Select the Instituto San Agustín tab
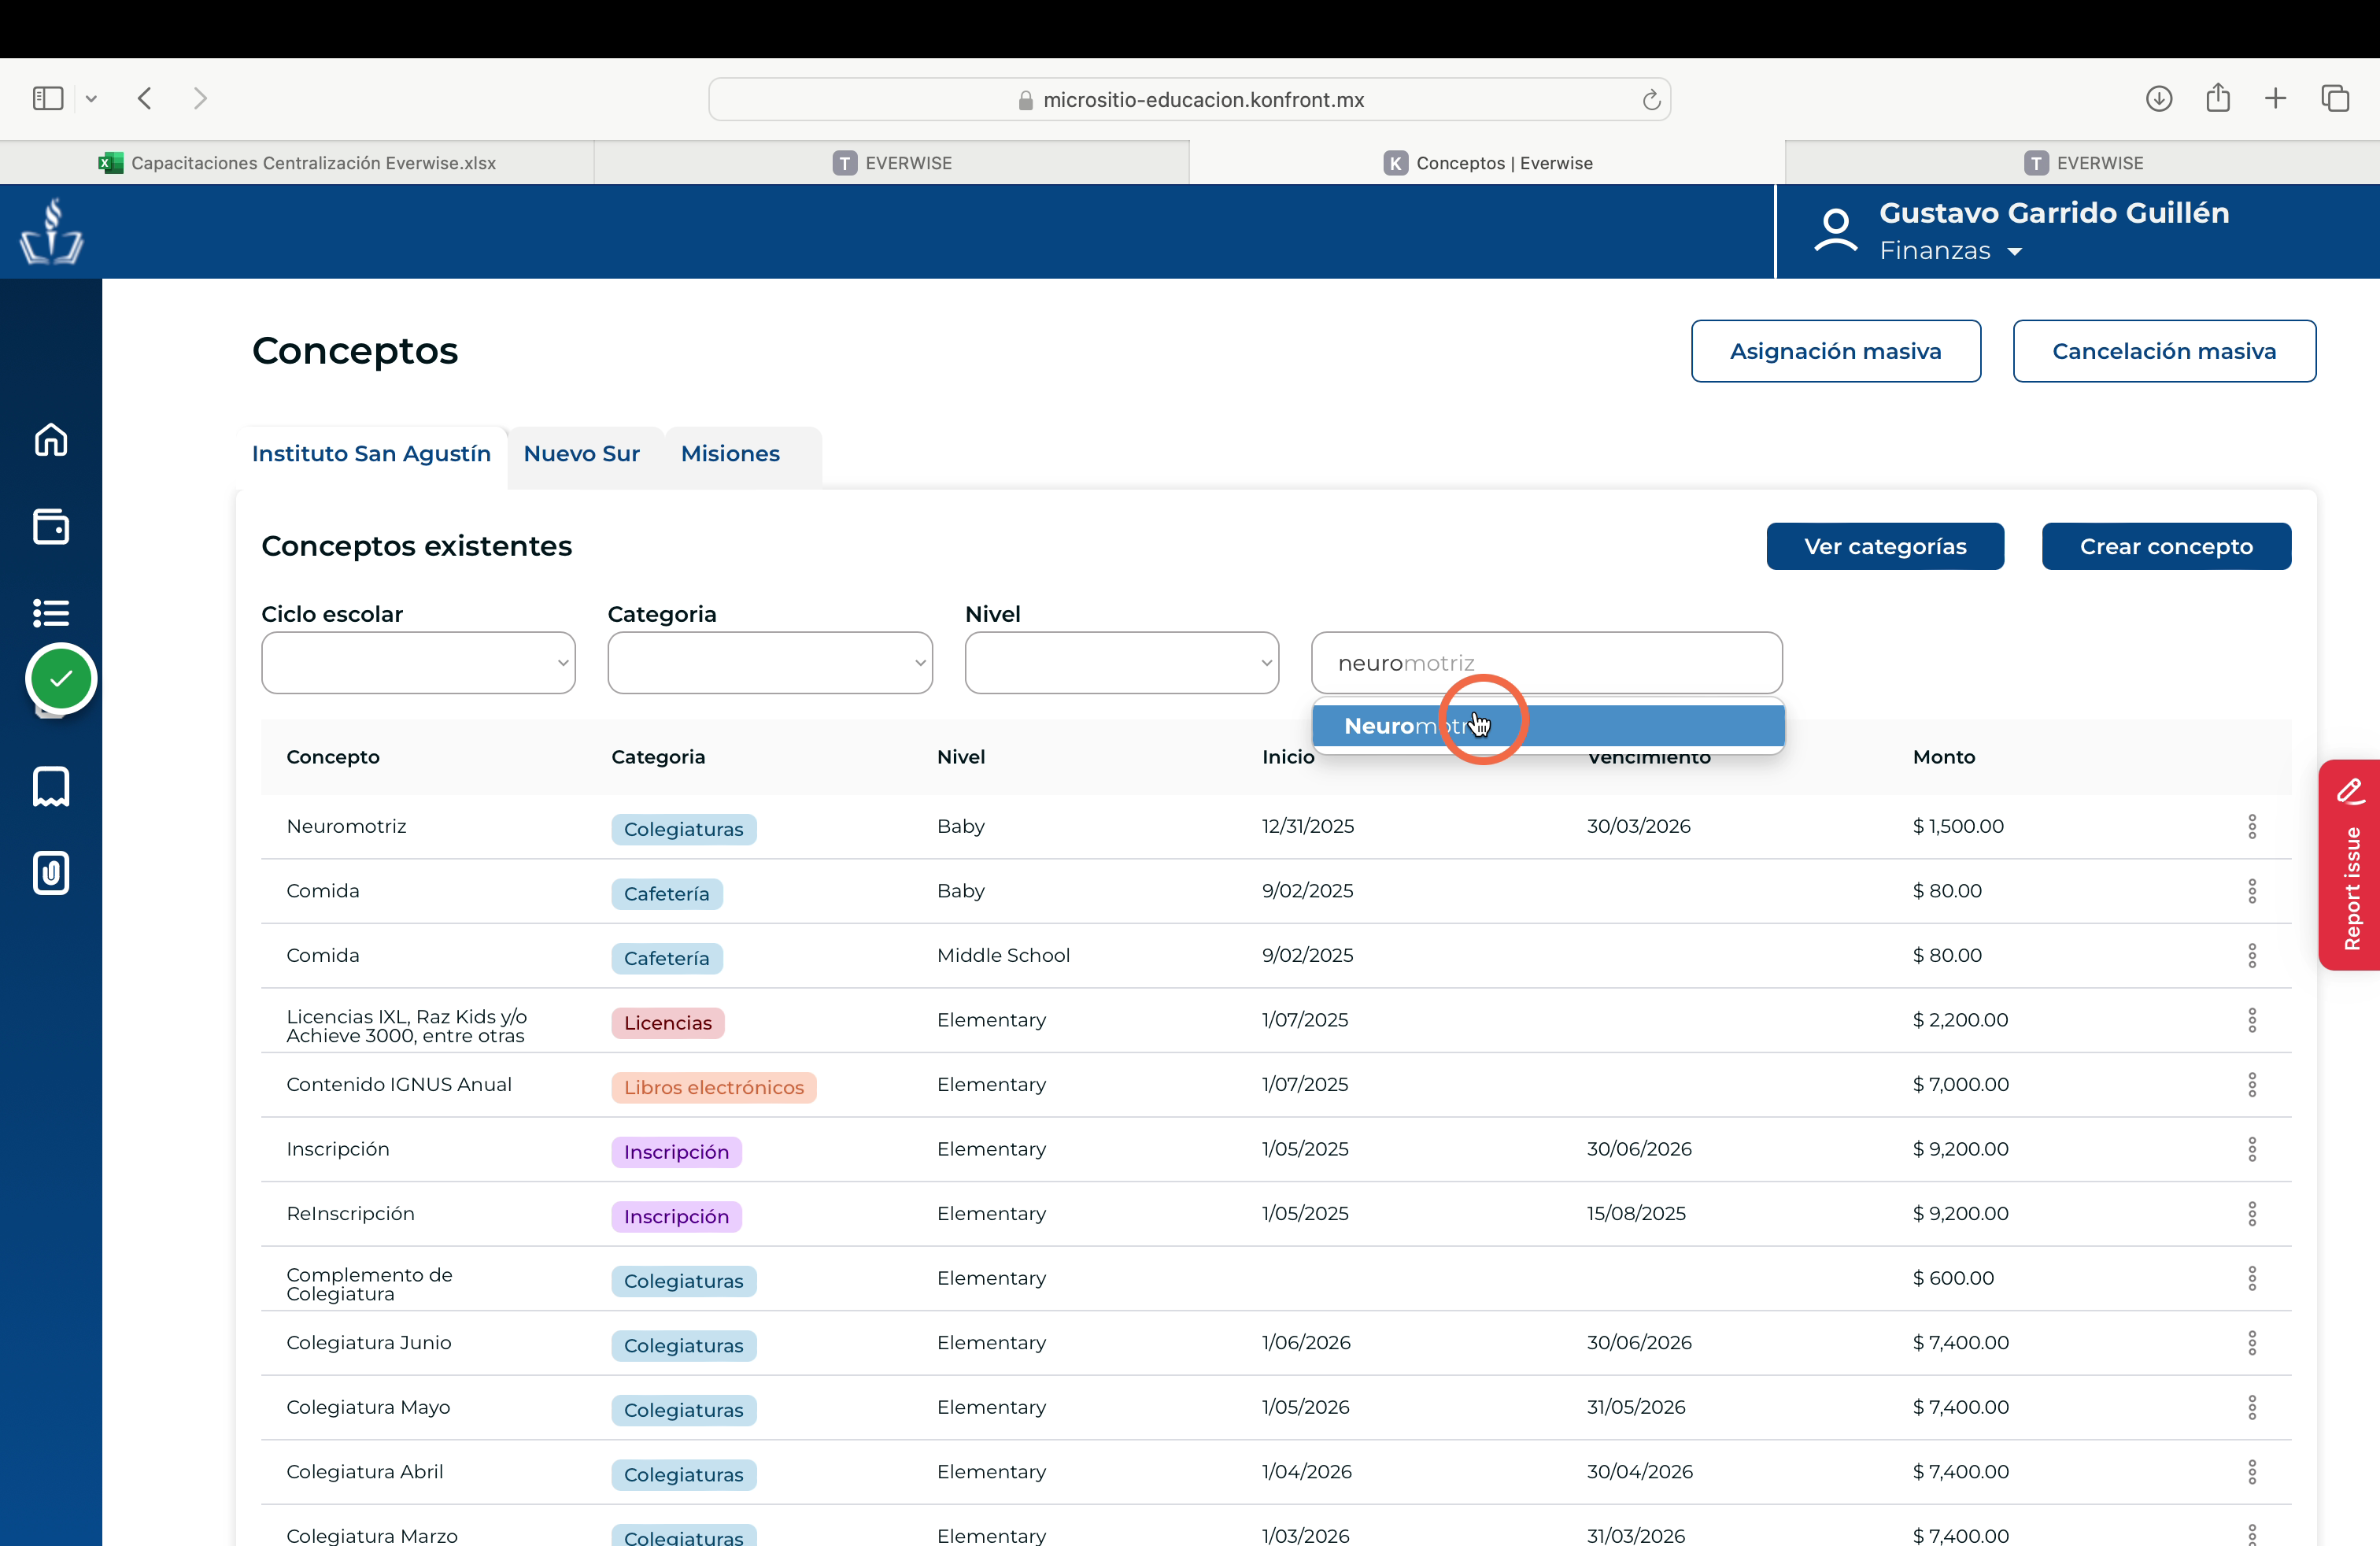This screenshot has width=2380, height=1546. [372, 454]
